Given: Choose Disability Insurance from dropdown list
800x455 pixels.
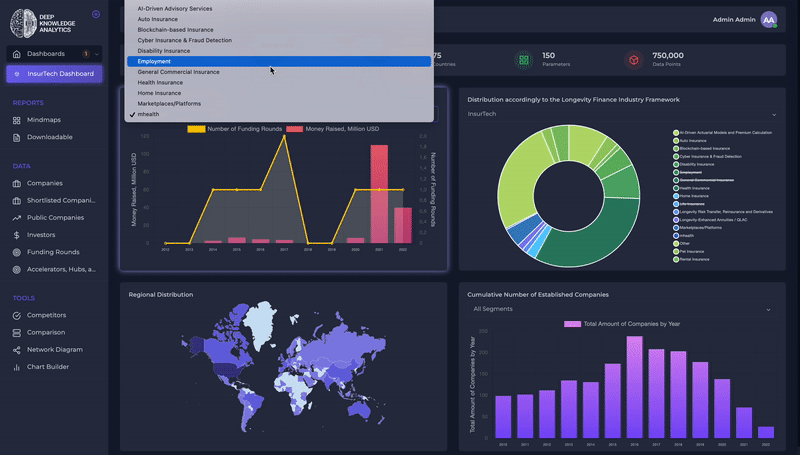Looking at the screenshot, I should pyautogui.click(x=279, y=51).
